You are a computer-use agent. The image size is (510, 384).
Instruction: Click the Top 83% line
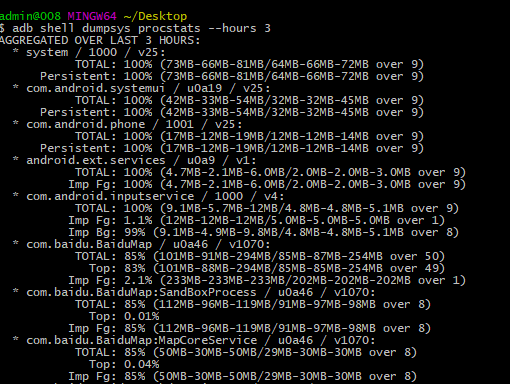click(x=267, y=268)
